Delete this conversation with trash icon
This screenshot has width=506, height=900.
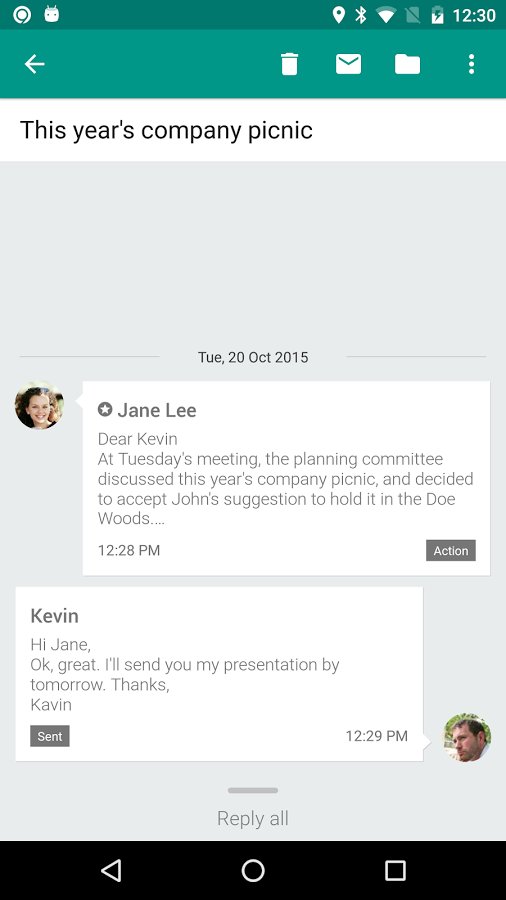click(x=290, y=64)
